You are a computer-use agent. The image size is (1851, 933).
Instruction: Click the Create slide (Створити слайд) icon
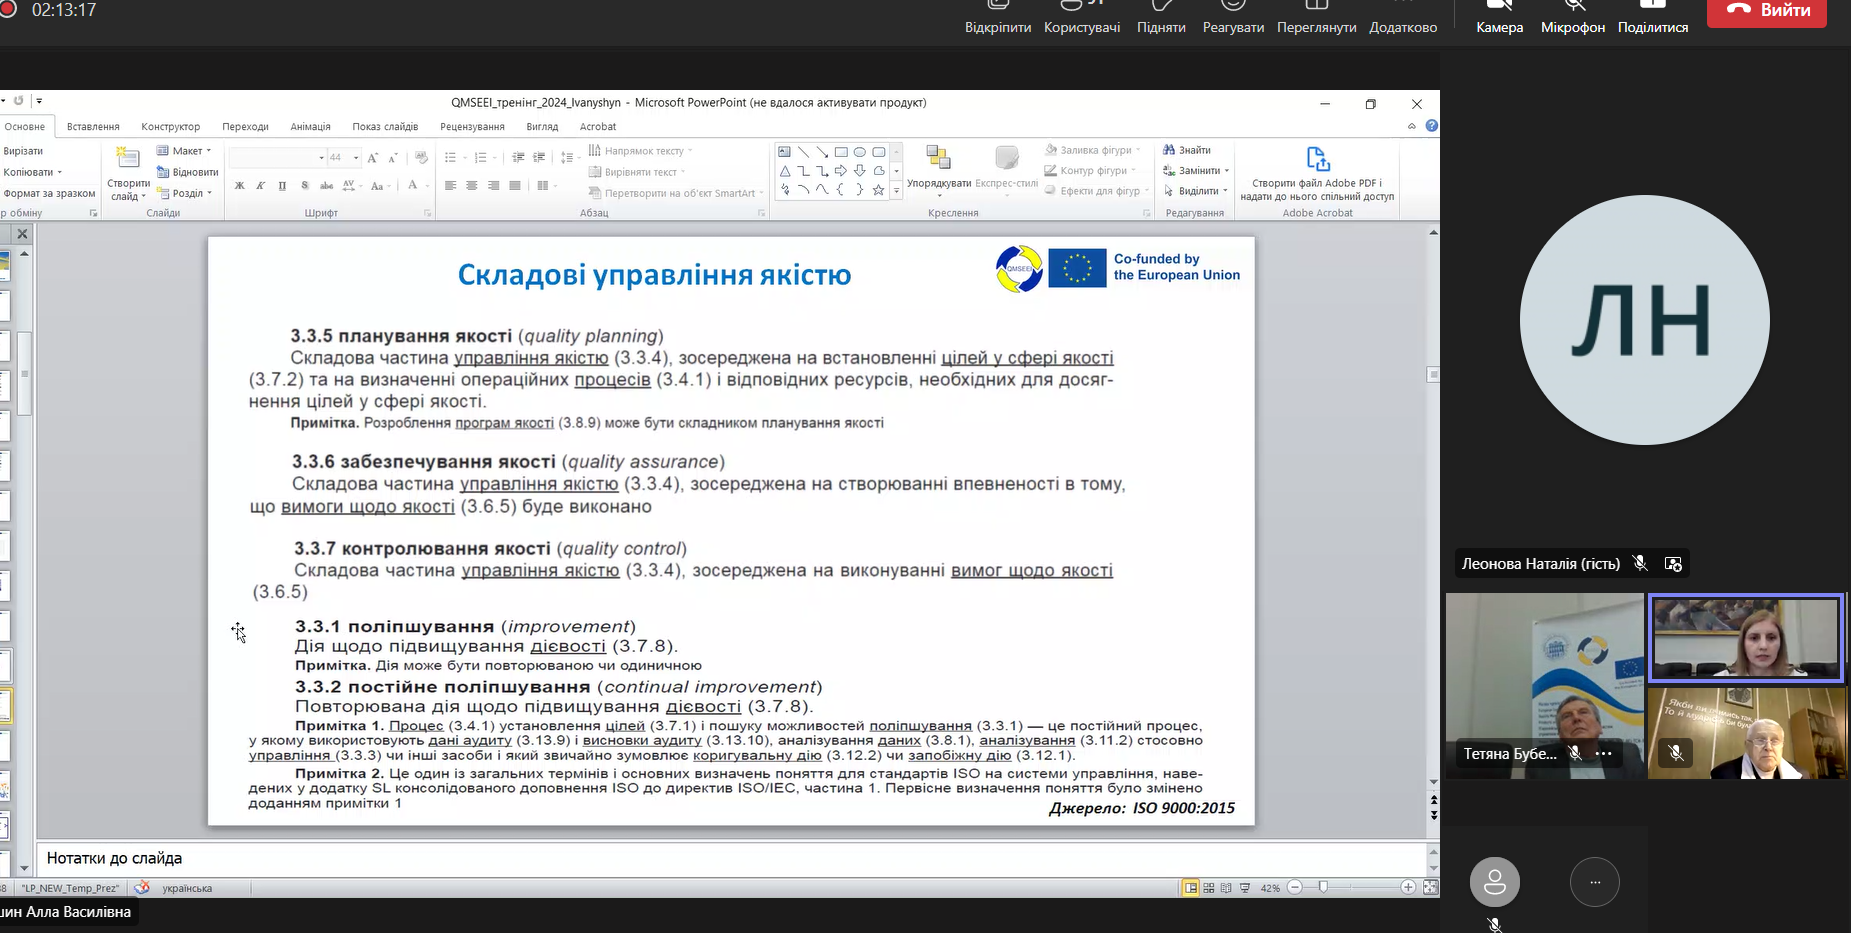click(x=127, y=159)
